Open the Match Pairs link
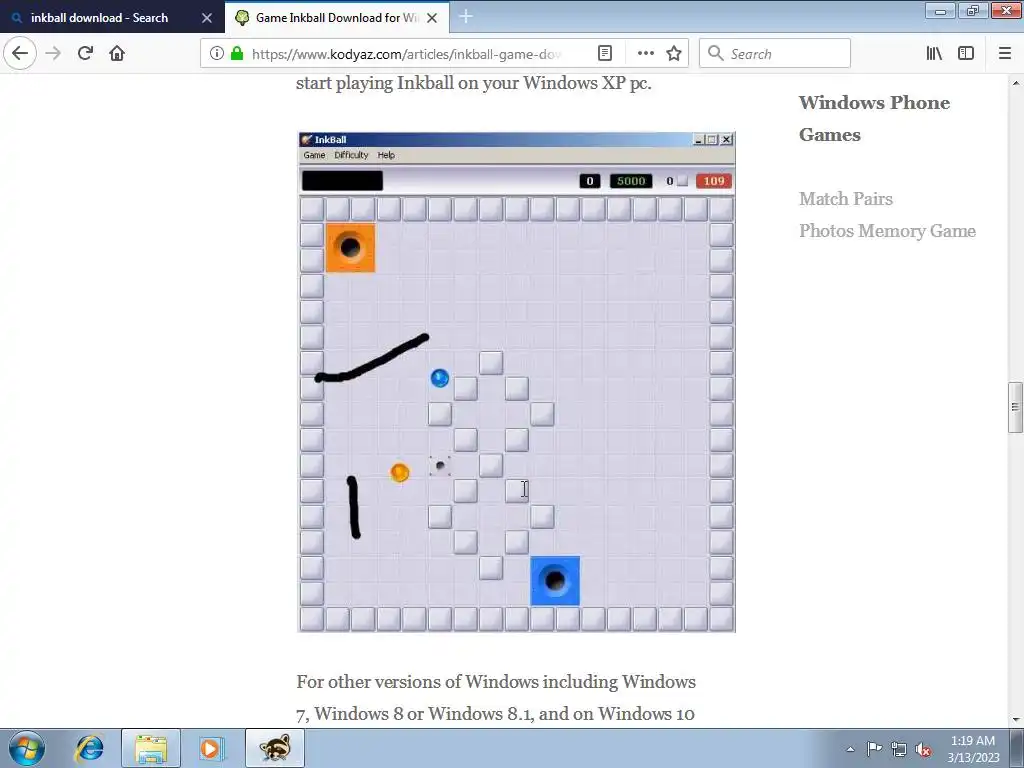 click(x=846, y=199)
